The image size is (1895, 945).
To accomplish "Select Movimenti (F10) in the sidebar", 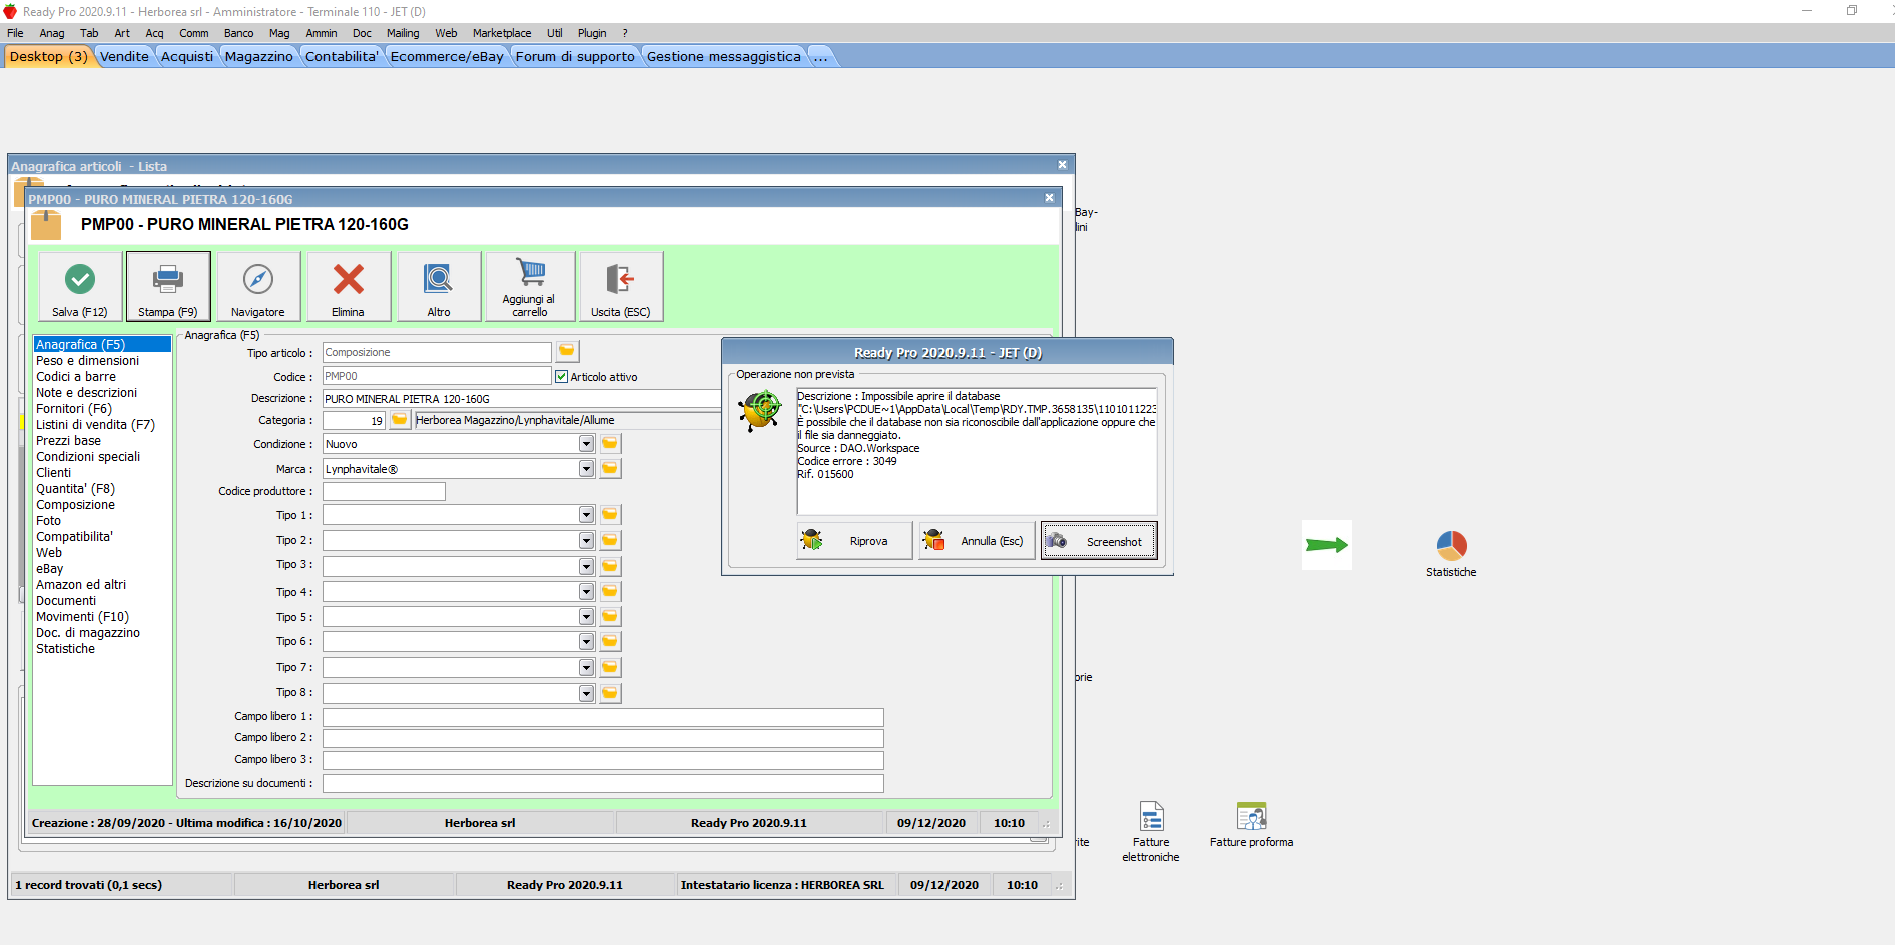I will click(x=83, y=617).
